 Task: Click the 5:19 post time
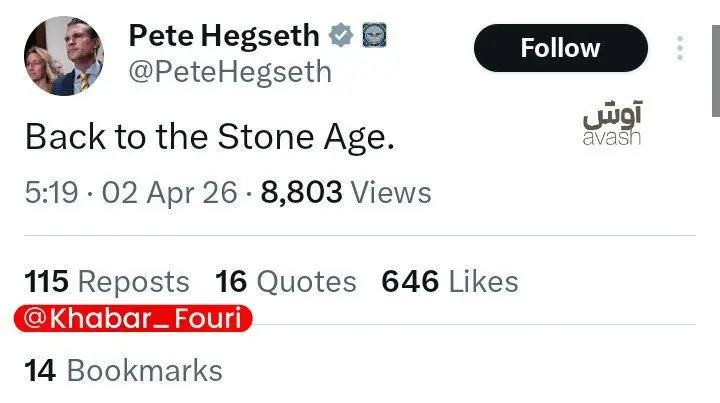[x=51, y=191]
